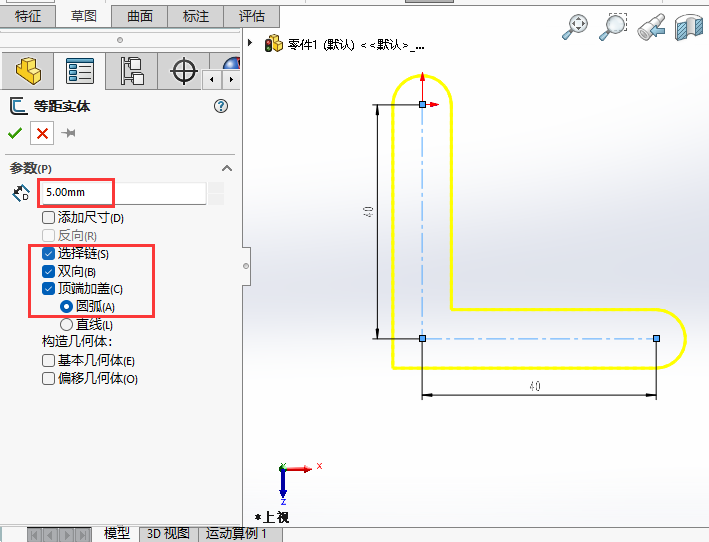Go to first bottom tab arrow
Viewport: 709px width, 542px height.
[34, 535]
